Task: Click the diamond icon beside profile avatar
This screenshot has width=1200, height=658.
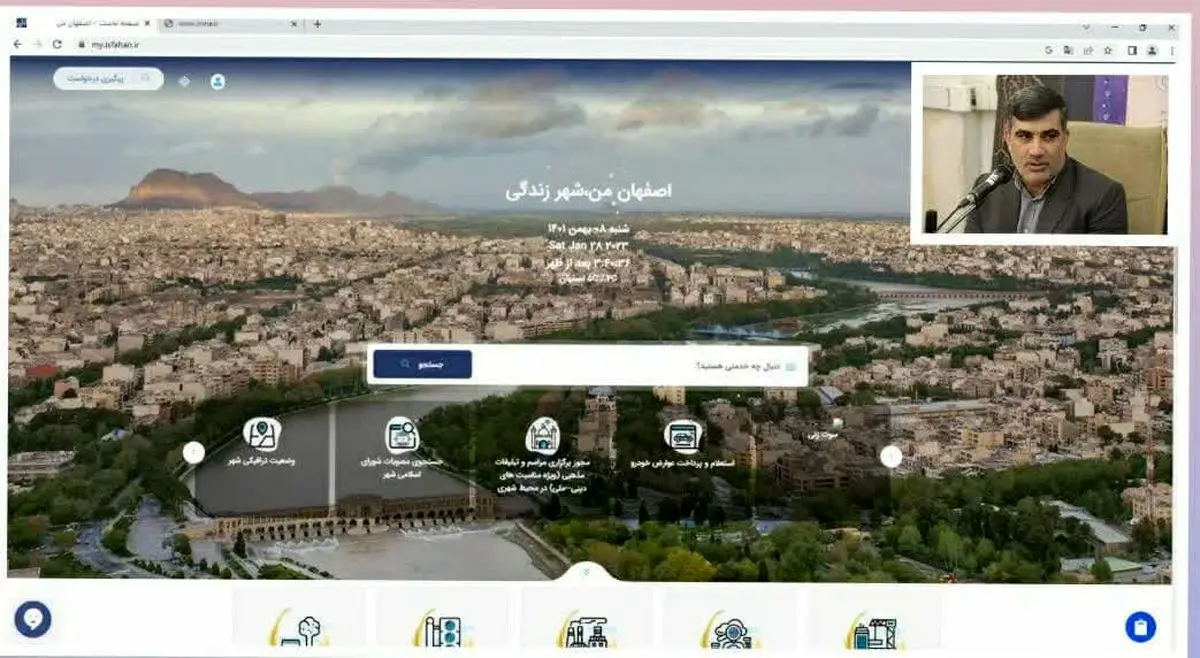Action: pyautogui.click(x=184, y=81)
